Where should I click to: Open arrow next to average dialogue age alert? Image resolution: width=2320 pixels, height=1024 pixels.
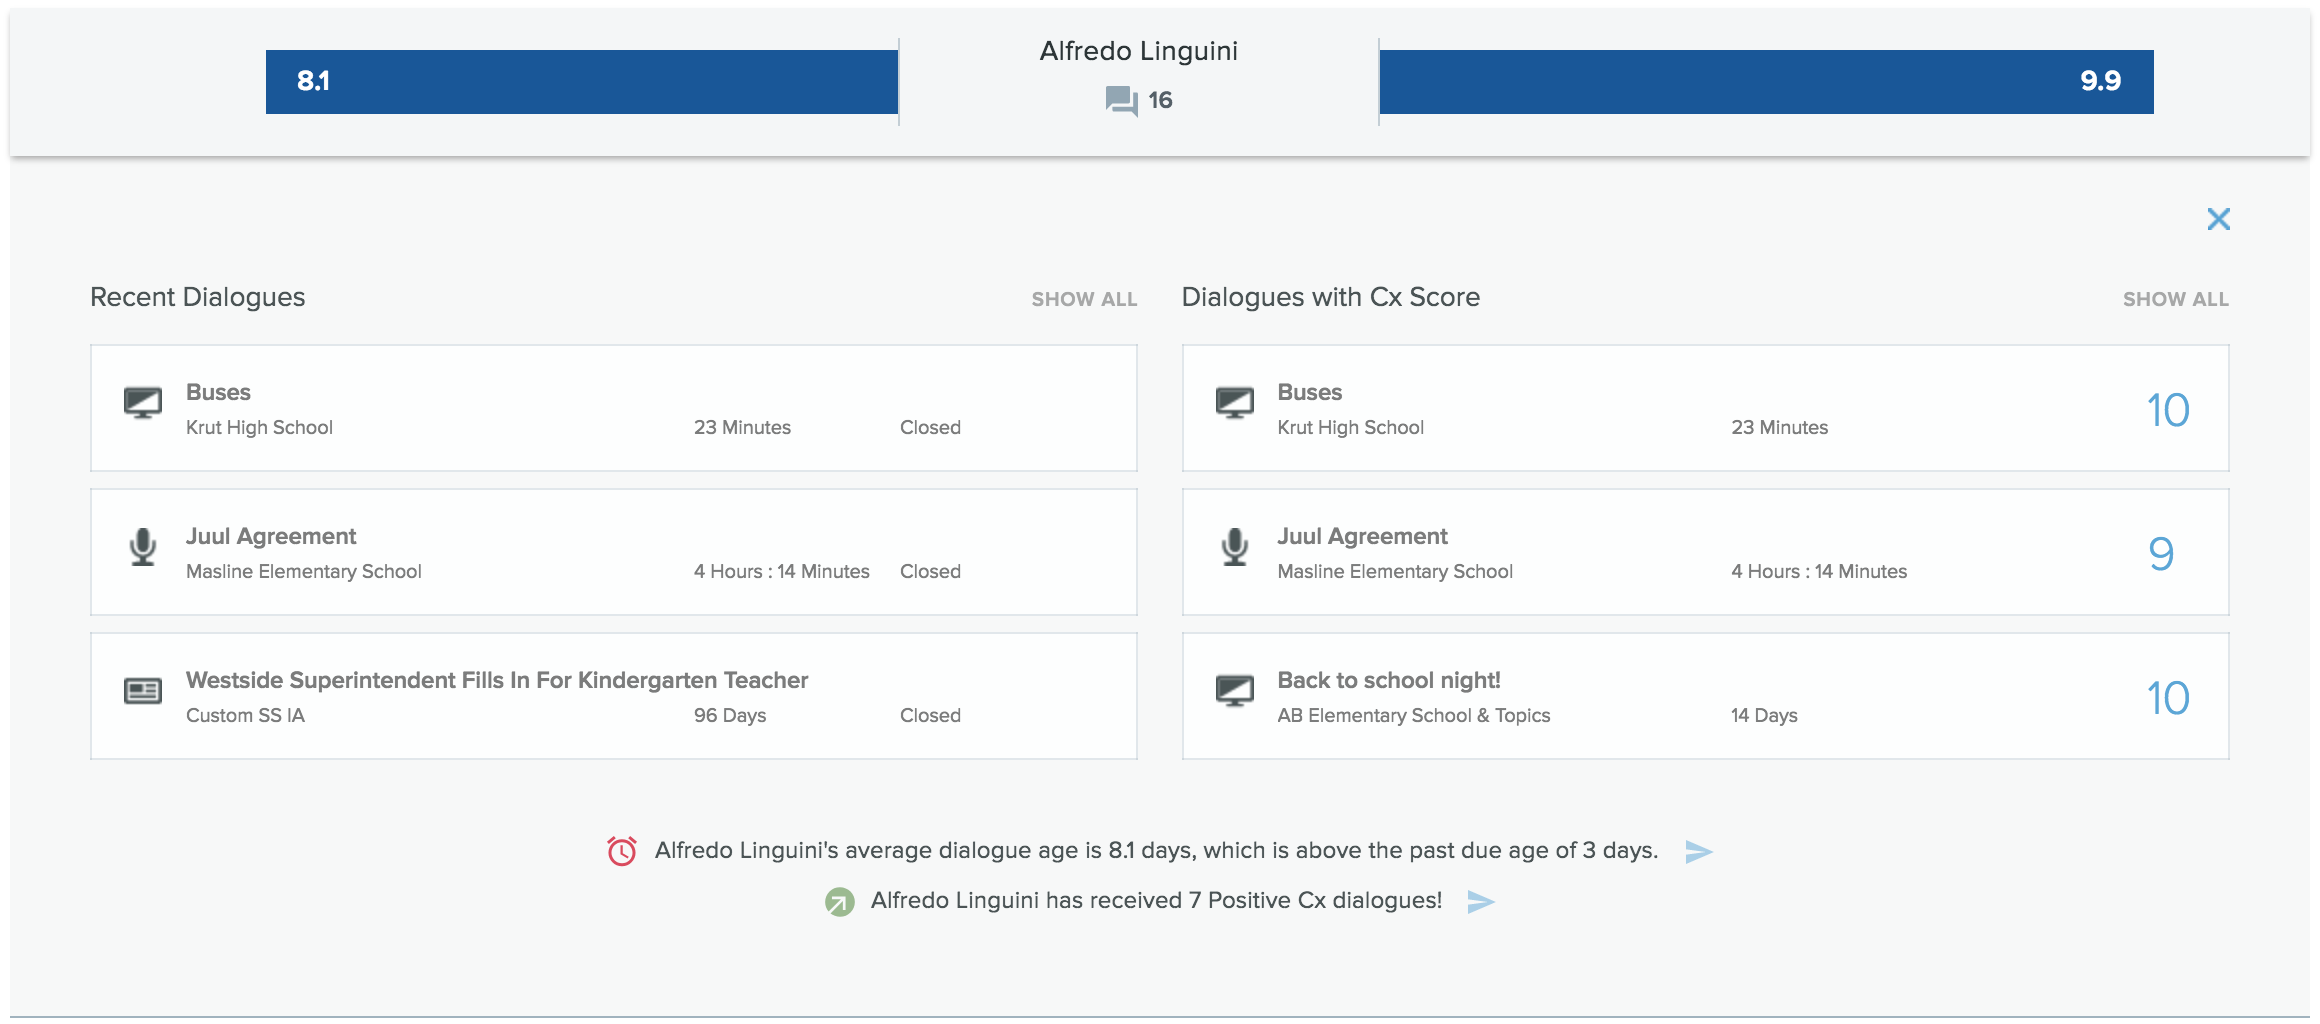1698,852
